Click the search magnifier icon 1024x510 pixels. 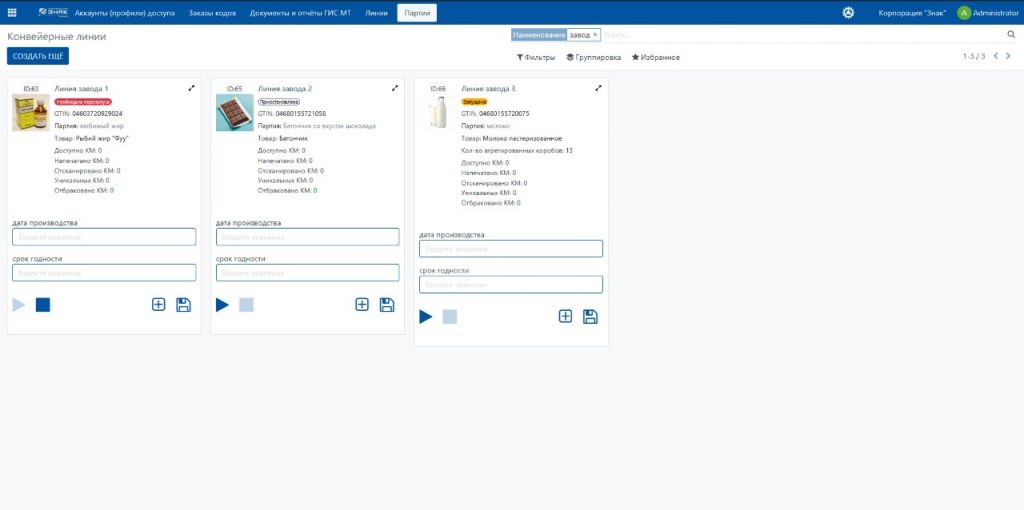click(1011, 34)
